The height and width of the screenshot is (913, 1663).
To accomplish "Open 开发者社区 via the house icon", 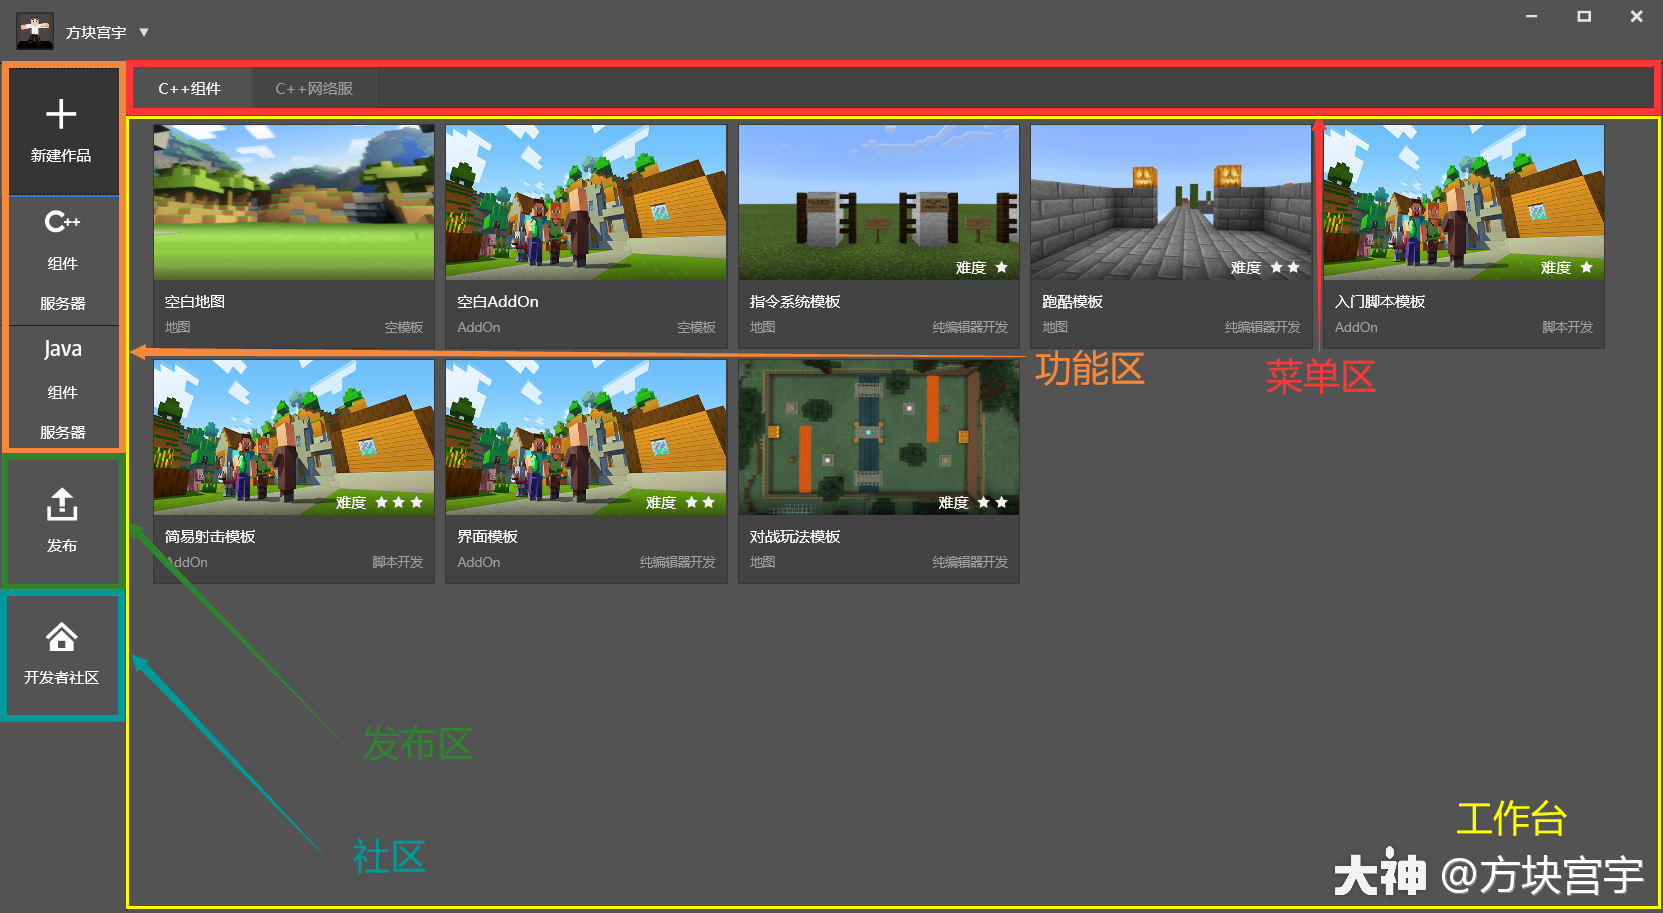I will pos(62,637).
